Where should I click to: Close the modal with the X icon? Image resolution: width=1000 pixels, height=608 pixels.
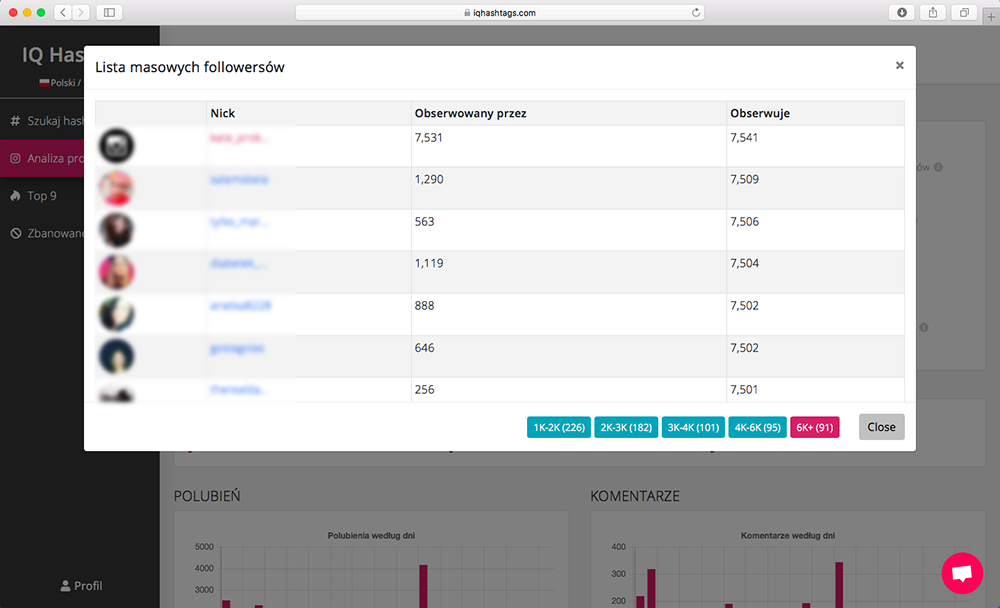point(899,66)
